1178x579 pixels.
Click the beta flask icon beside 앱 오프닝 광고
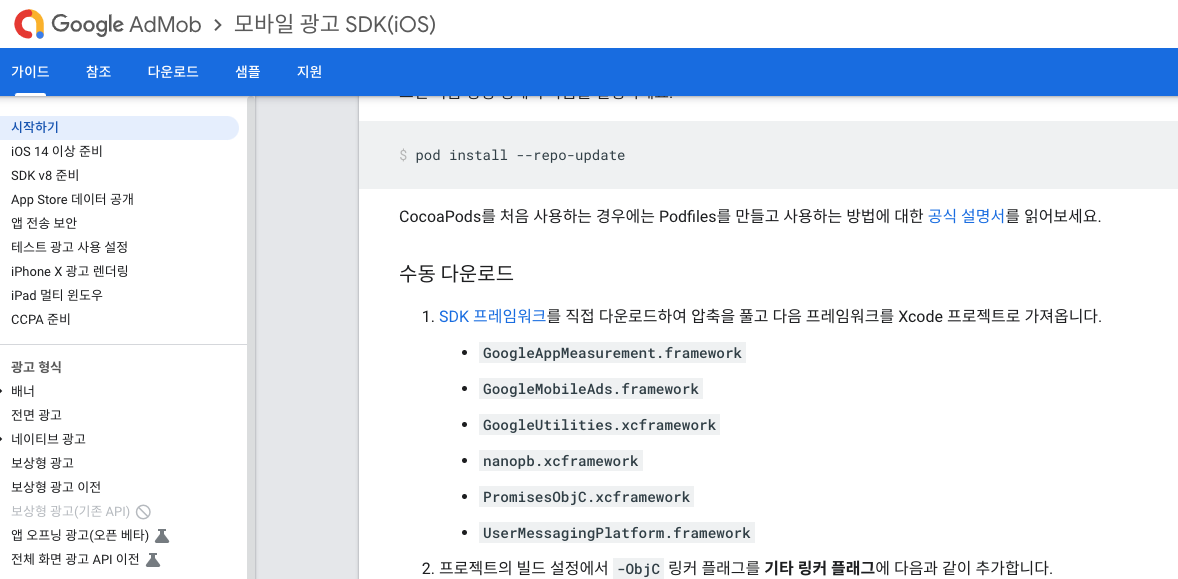(162, 535)
